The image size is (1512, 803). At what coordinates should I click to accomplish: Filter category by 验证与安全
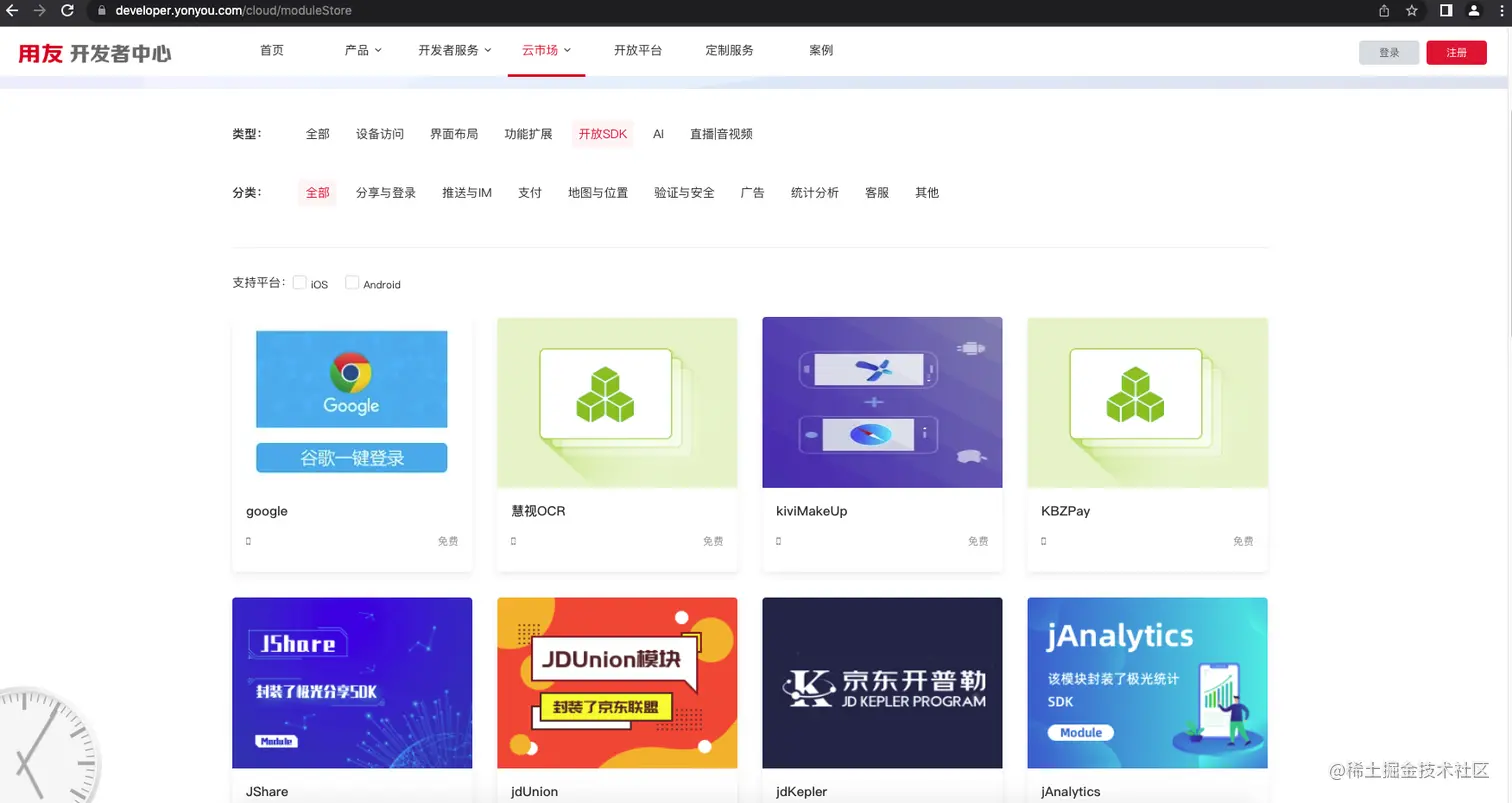[684, 193]
